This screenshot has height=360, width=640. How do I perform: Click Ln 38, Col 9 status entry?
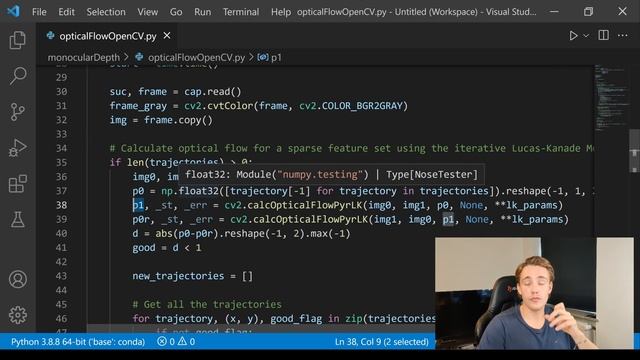[x=382, y=342]
